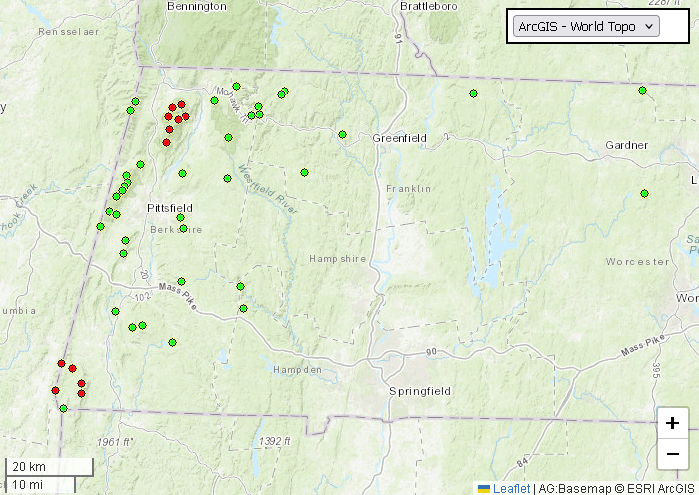Select the northernmost red marker in the southwest cluster
The height and width of the screenshot is (495, 699).
click(x=62, y=364)
